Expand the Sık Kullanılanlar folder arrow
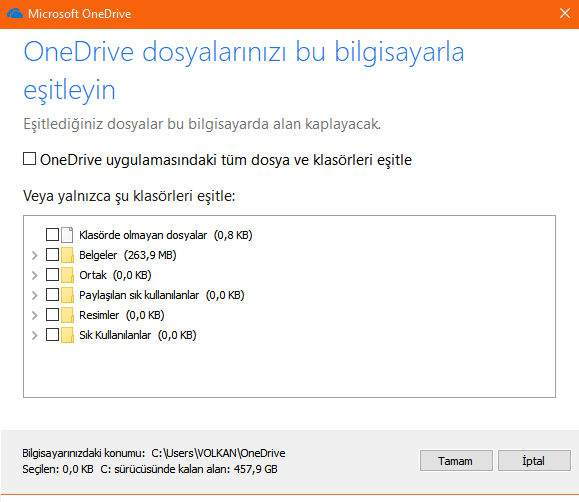 (35, 335)
